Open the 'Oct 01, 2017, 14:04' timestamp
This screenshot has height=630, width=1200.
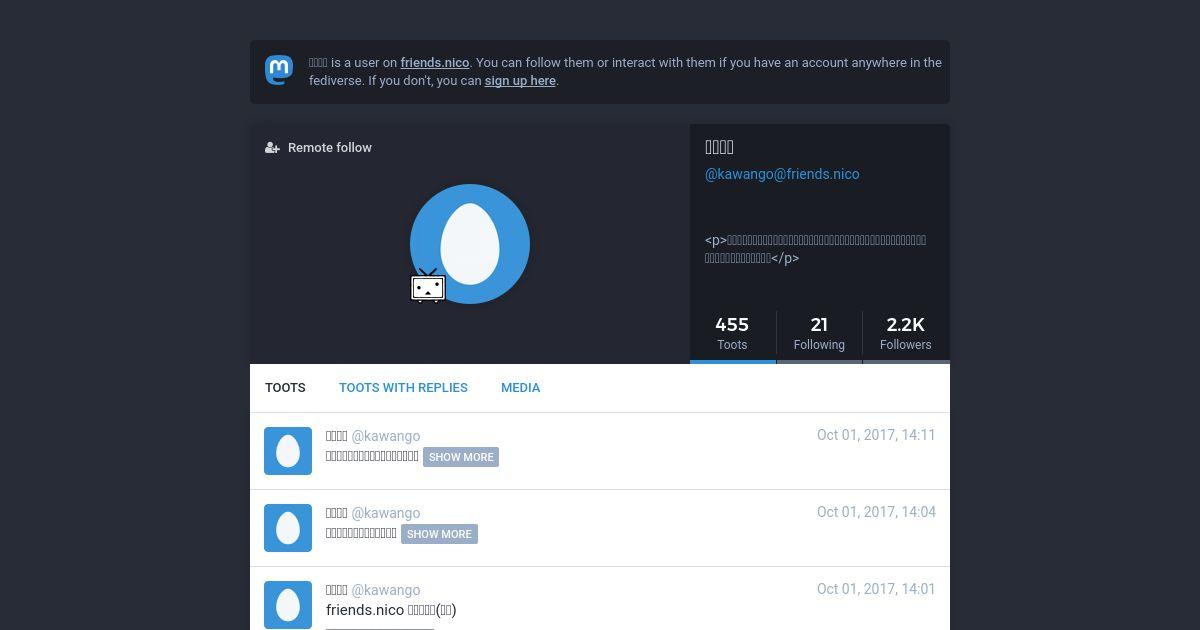pos(876,512)
